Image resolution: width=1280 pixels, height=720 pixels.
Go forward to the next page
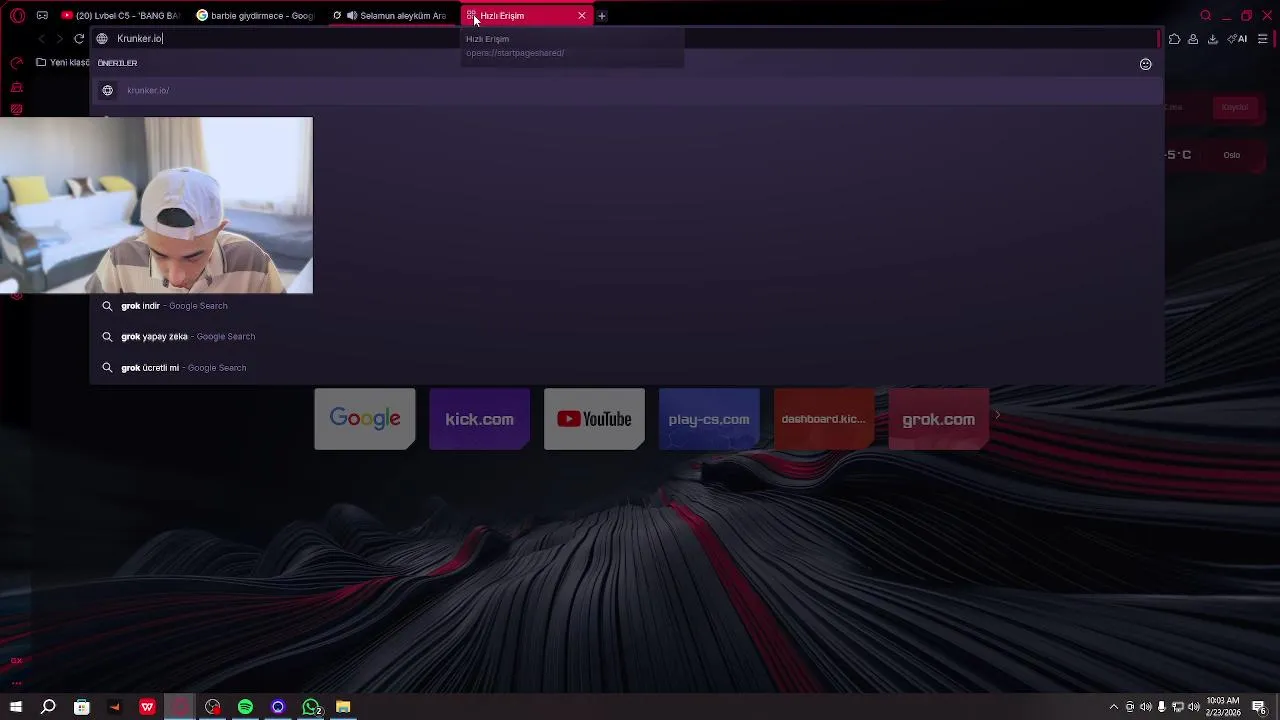coord(60,39)
